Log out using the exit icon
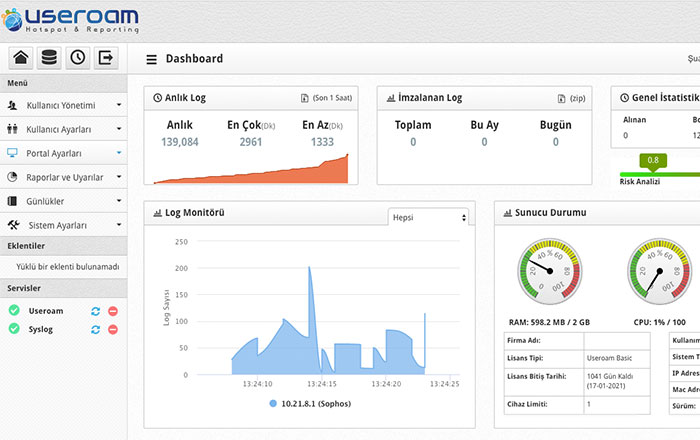Image resolution: width=700 pixels, height=440 pixels. click(106, 58)
